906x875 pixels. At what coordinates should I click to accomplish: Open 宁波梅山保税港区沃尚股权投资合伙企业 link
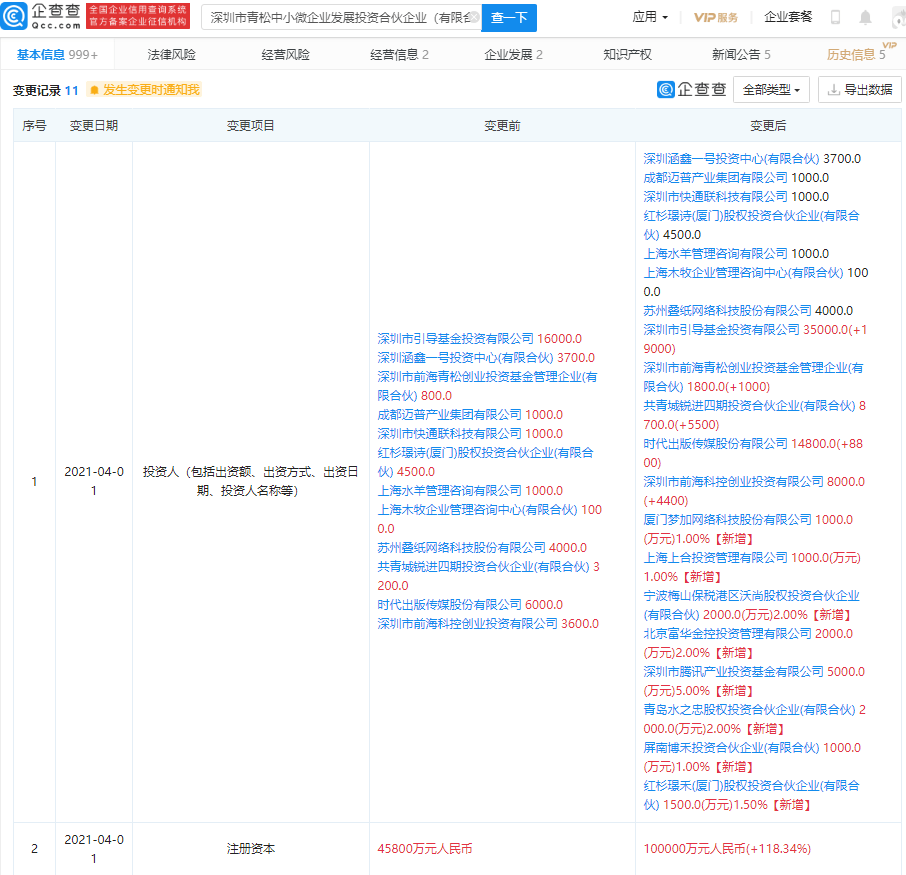[751, 605]
